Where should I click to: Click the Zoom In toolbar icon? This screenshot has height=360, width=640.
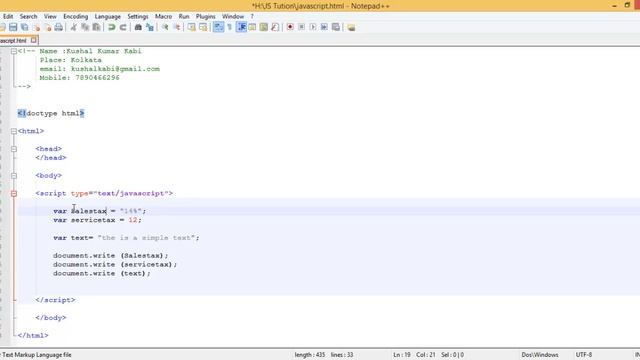165,27
